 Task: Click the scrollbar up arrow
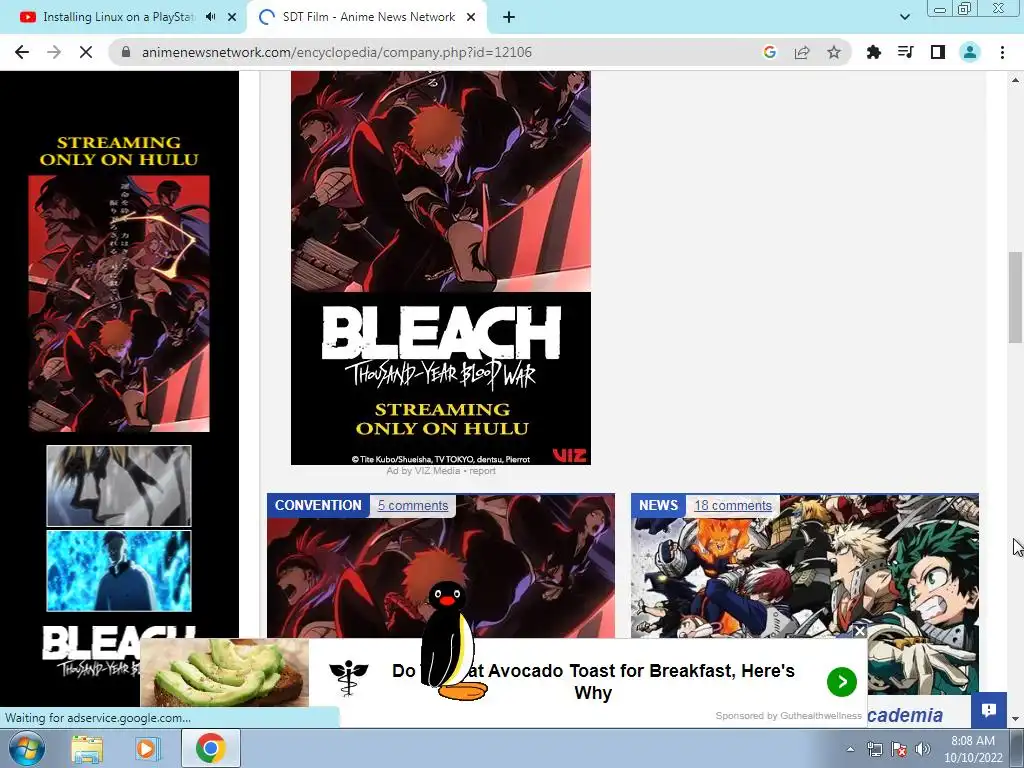click(x=1015, y=80)
